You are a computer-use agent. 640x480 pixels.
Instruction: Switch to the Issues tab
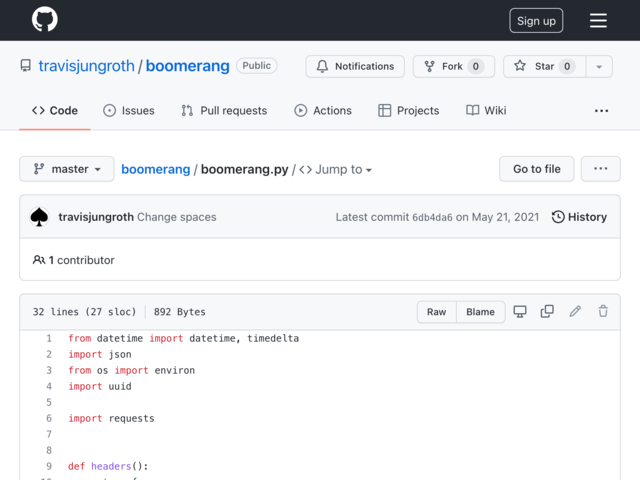[x=129, y=111]
